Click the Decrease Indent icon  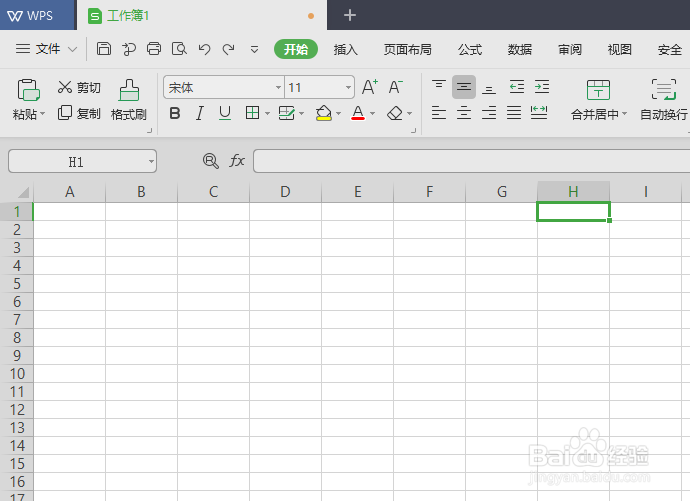tap(517, 87)
